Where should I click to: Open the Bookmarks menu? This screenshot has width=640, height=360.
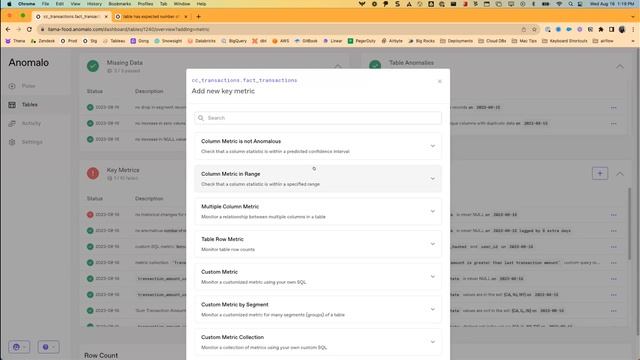tap(120, 4)
